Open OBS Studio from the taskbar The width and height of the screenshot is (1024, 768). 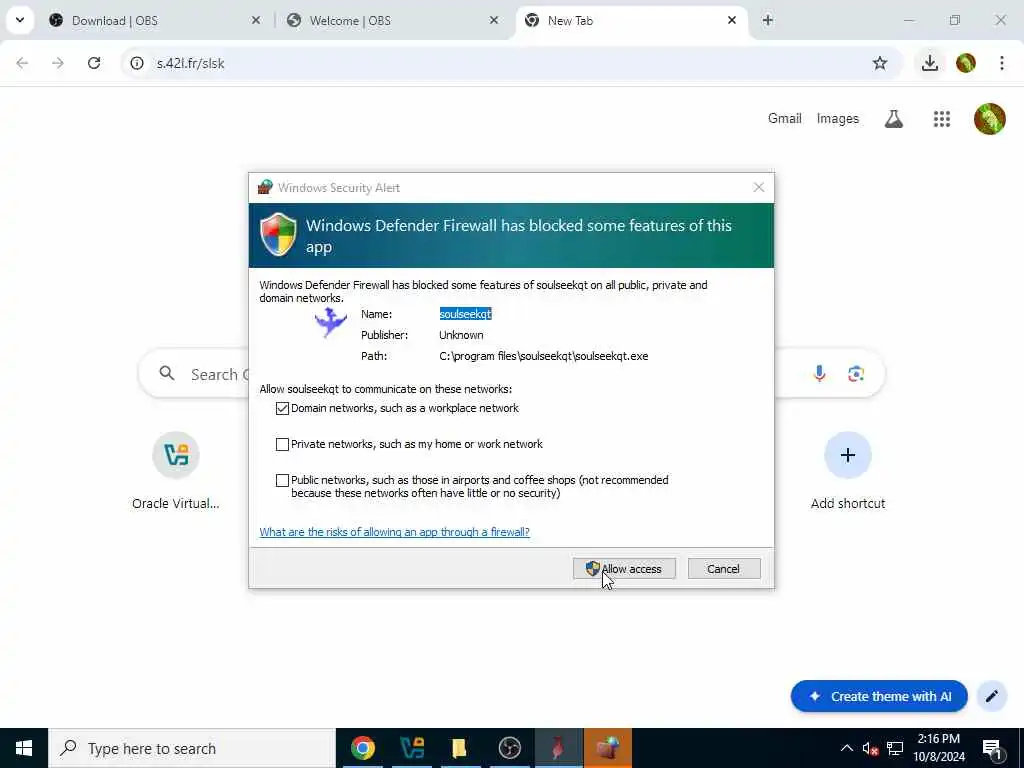(509, 748)
